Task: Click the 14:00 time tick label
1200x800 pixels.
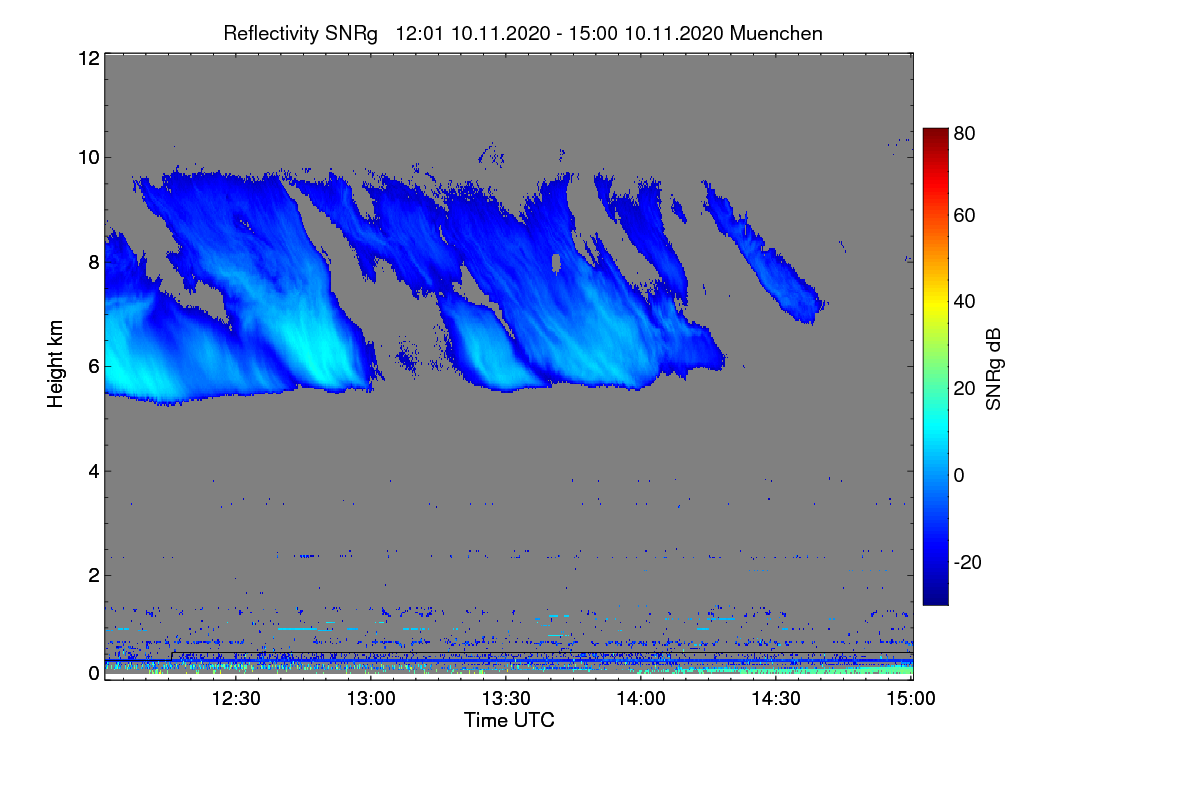Action: pos(641,699)
